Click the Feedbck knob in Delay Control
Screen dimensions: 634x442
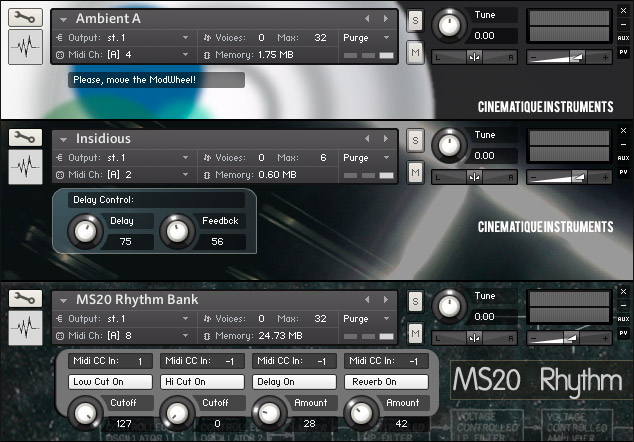pyautogui.click(x=177, y=231)
